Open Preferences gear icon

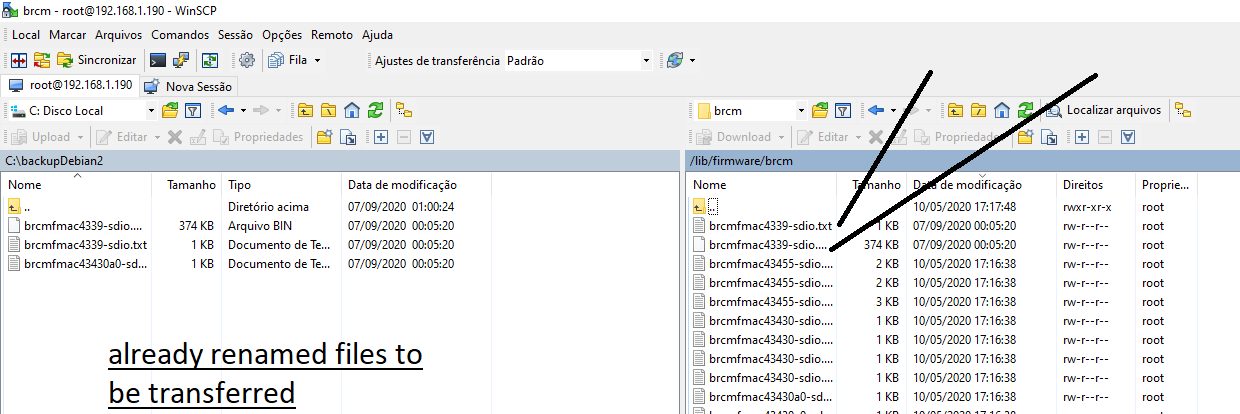tap(247, 60)
